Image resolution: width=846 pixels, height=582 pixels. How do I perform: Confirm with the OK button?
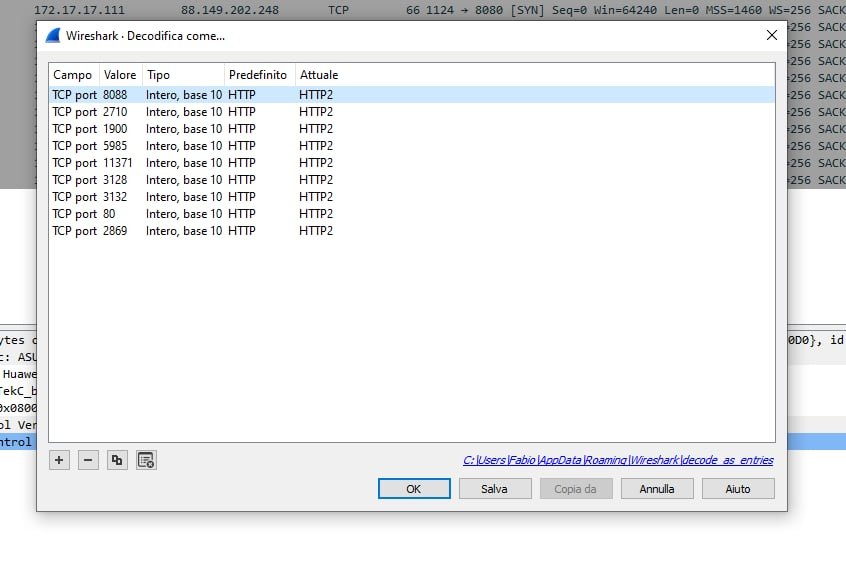click(414, 489)
